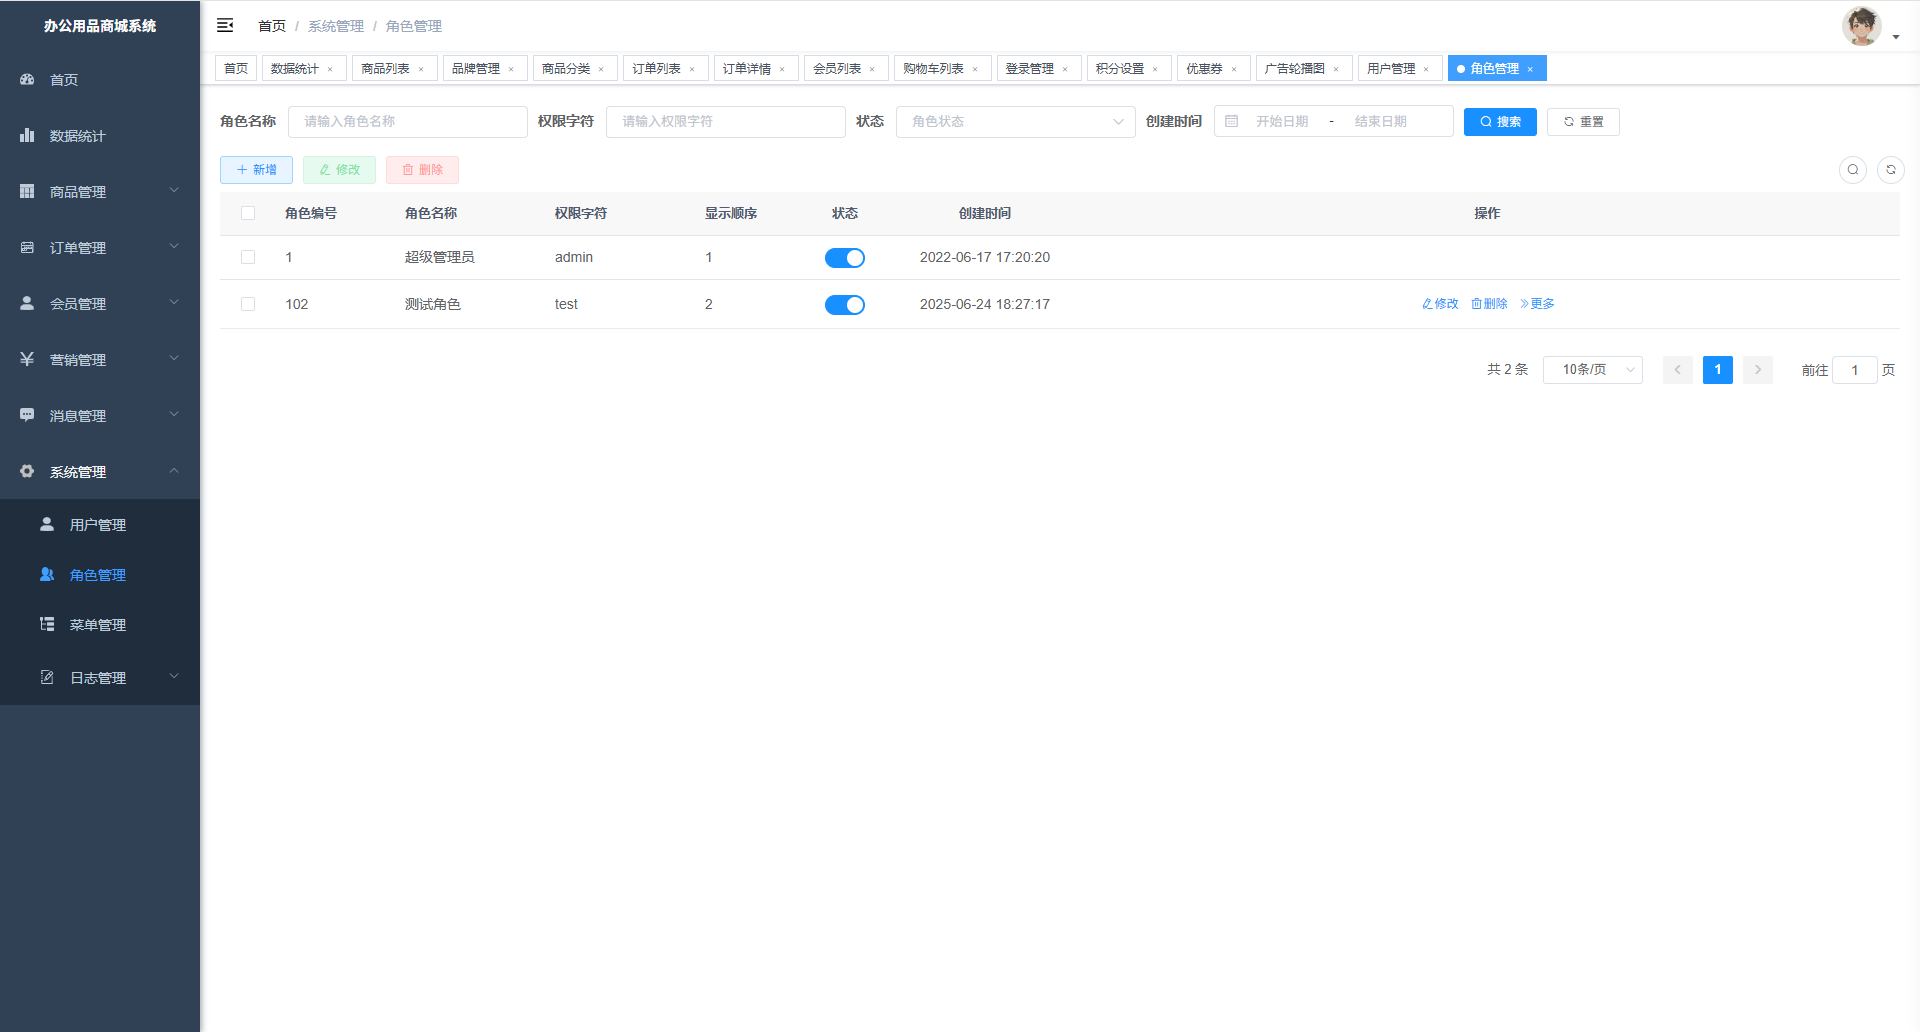The height and width of the screenshot is (1032, 1920).
Task: Click the round search toggle icon
Action: pyautogui.click(x=1852, y=170)
